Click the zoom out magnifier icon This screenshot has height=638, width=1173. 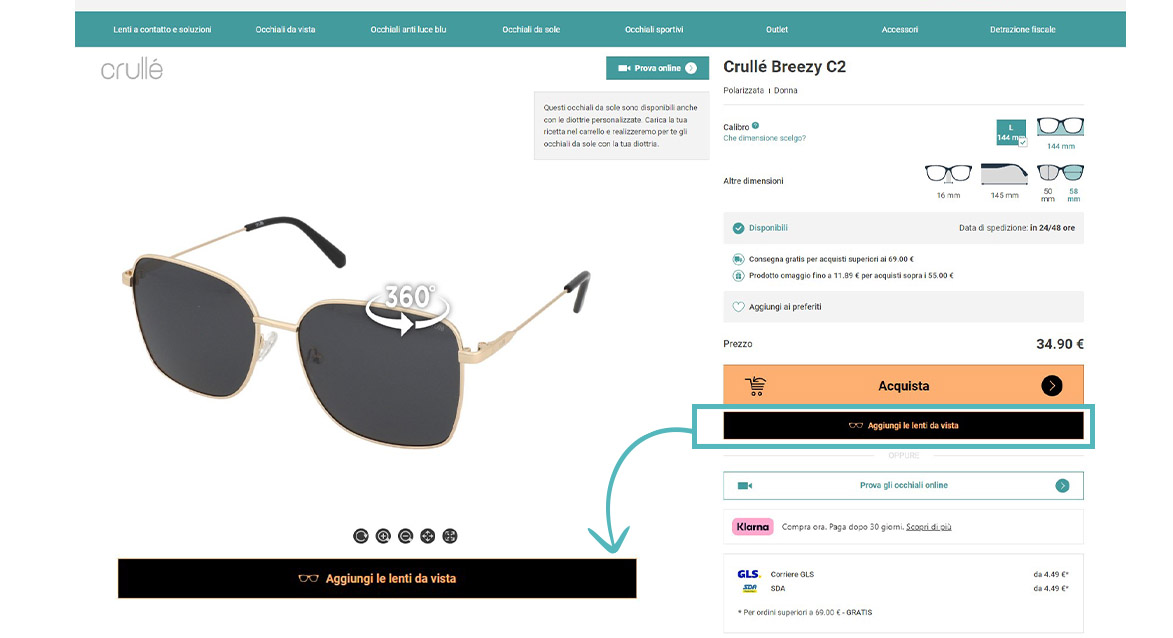[x=405, y=536]
